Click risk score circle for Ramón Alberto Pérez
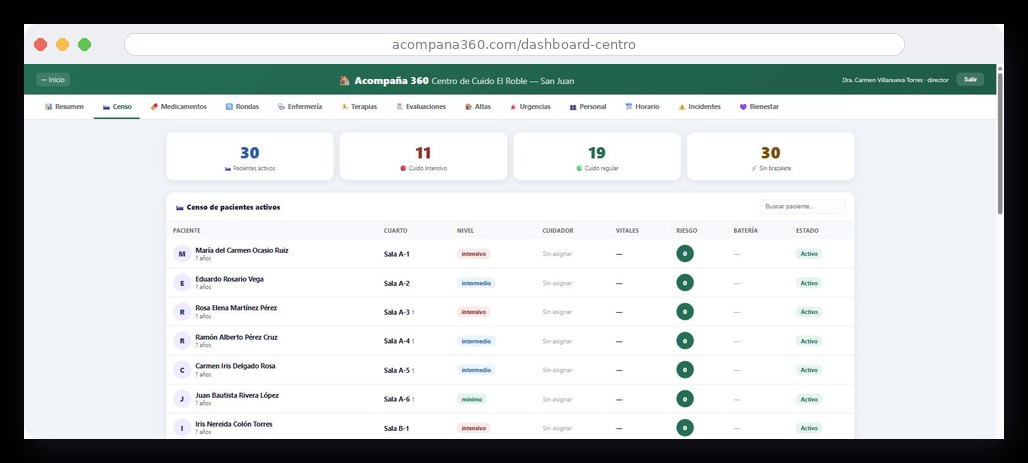Image resolution: width=1028 pixels, height=463 pixels. [x=684, y=341]
